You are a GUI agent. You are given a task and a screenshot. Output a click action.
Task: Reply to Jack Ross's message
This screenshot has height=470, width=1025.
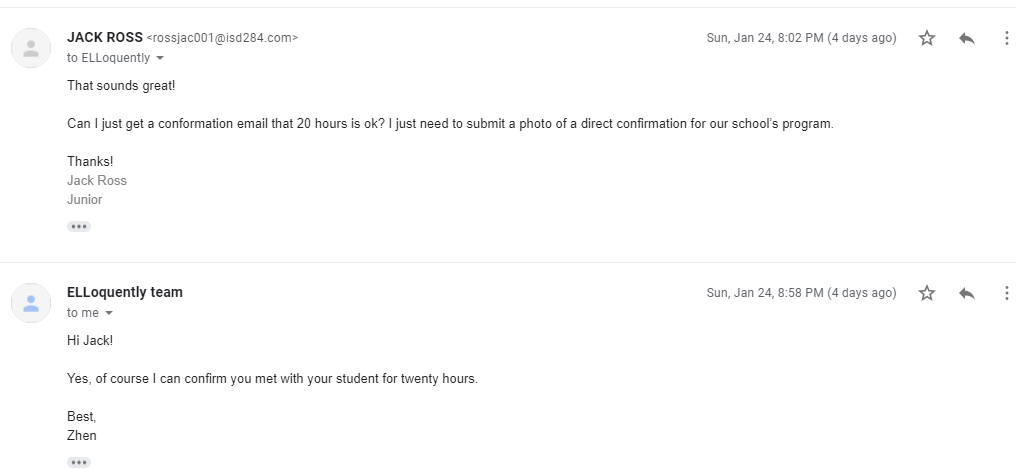click(966, 38)
